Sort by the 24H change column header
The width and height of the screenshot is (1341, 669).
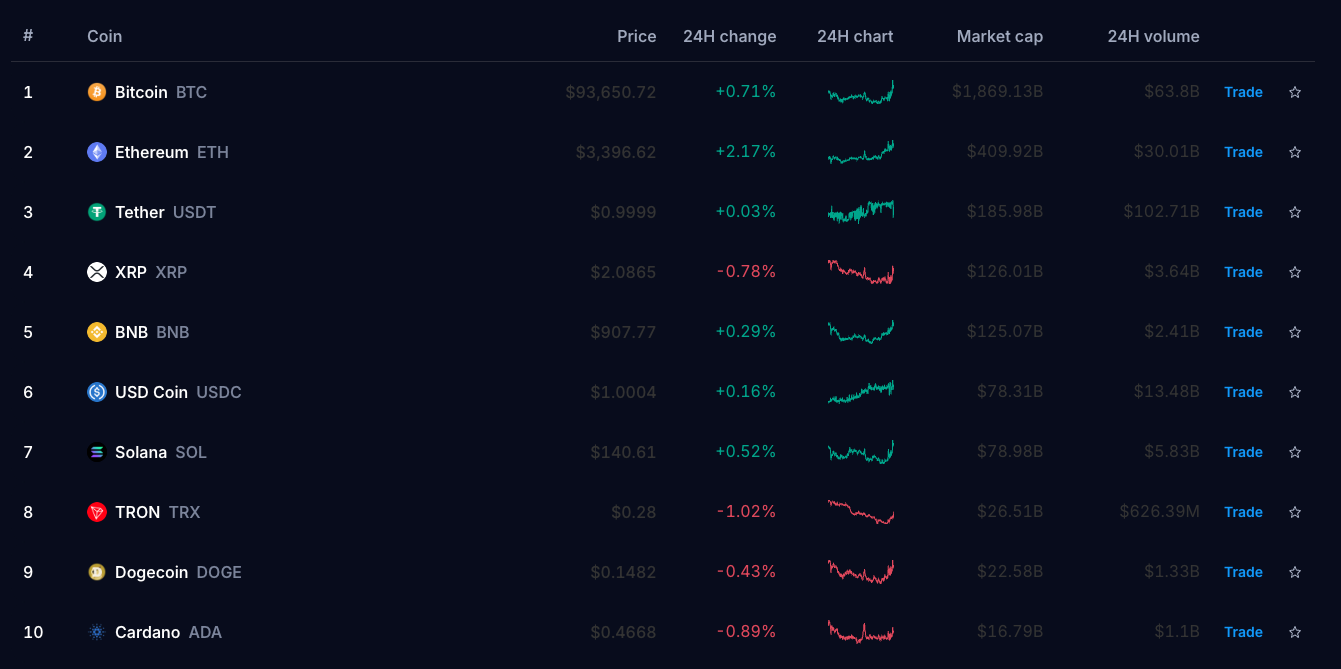[x=730, y=36]
